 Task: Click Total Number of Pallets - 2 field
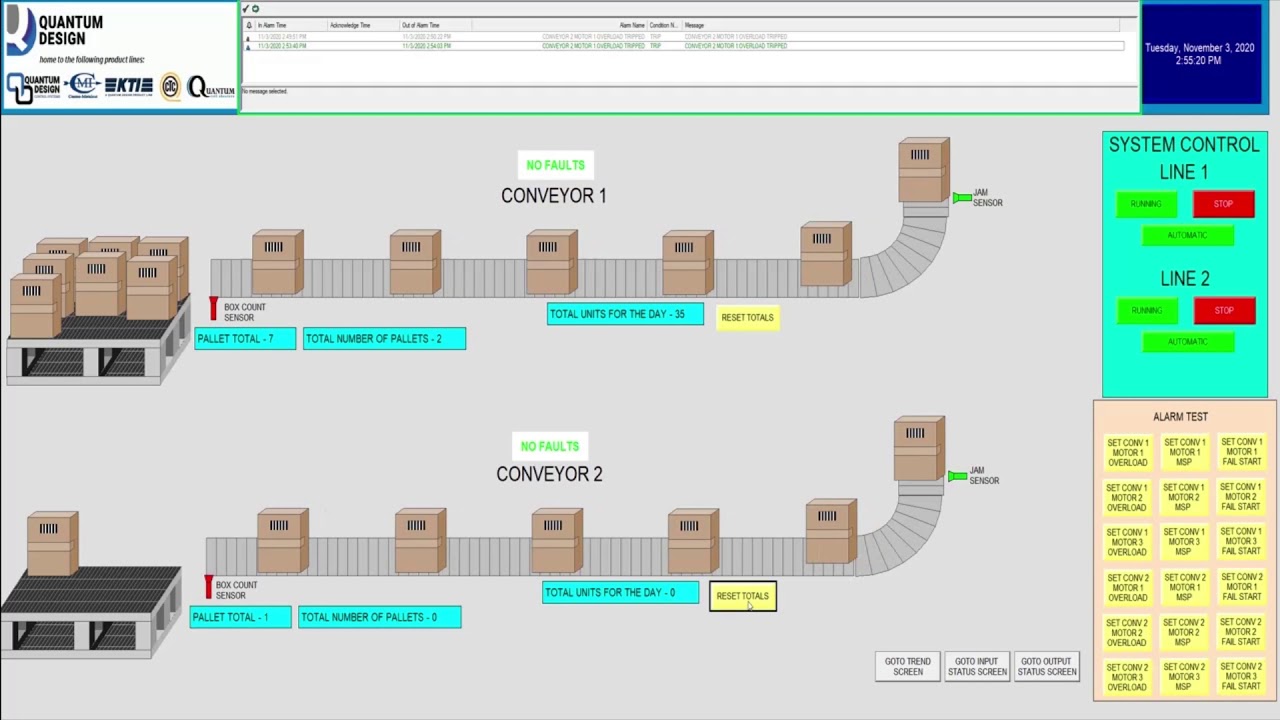pos(384,339)
